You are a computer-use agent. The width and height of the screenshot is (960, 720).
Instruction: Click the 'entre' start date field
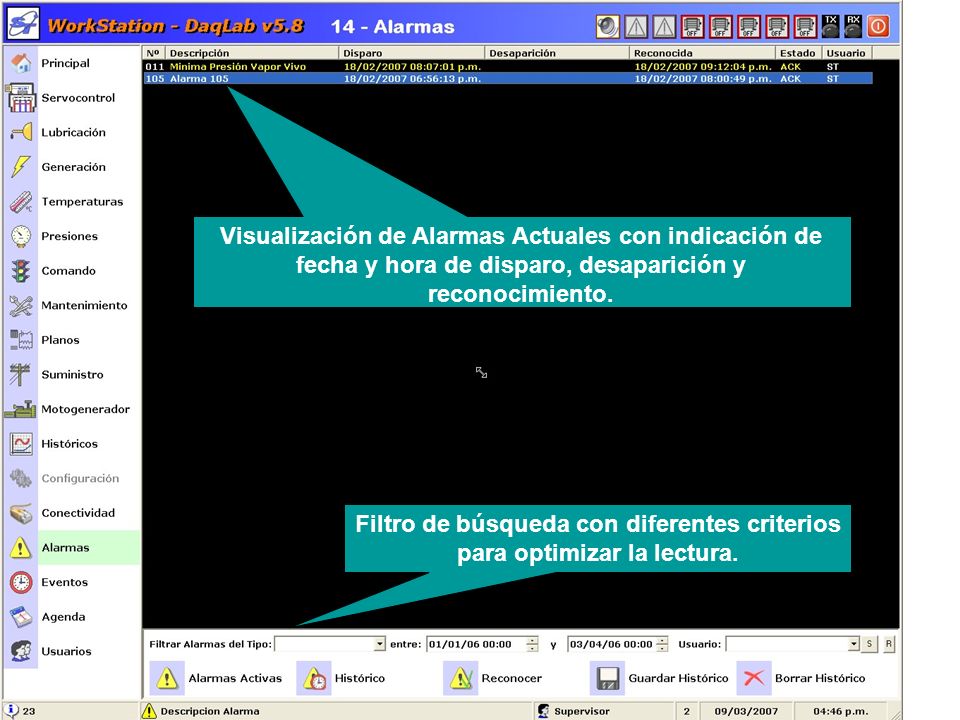(x=476, y=644)
